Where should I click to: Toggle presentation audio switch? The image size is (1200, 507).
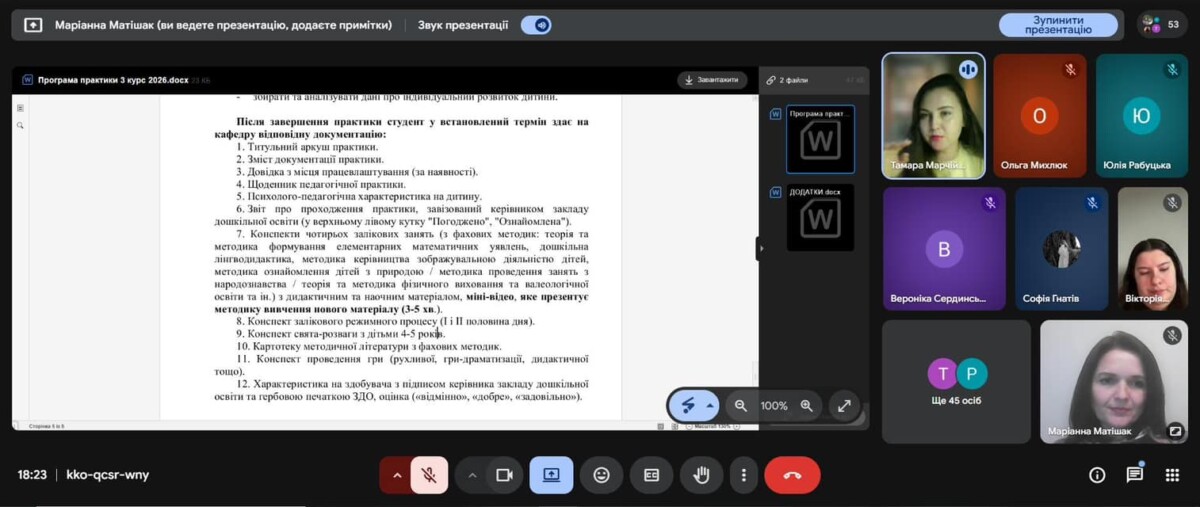click(x=536, y=25)
